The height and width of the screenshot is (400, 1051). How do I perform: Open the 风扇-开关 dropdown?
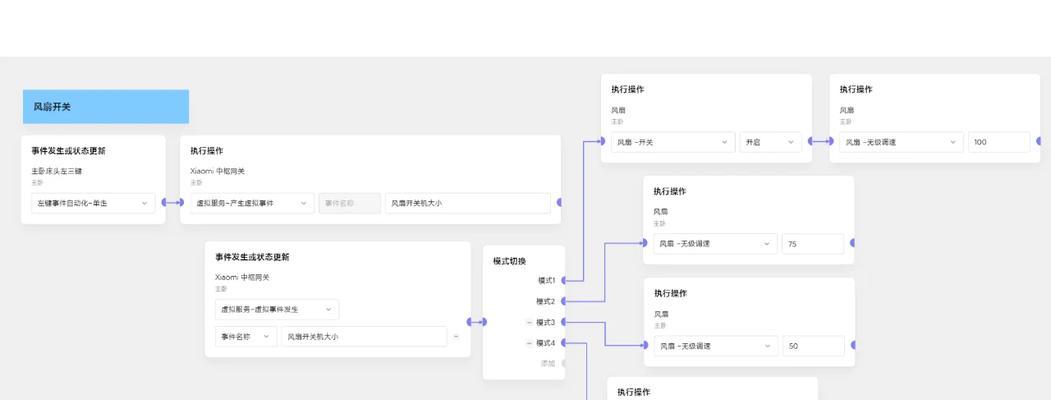click(673, 142)
